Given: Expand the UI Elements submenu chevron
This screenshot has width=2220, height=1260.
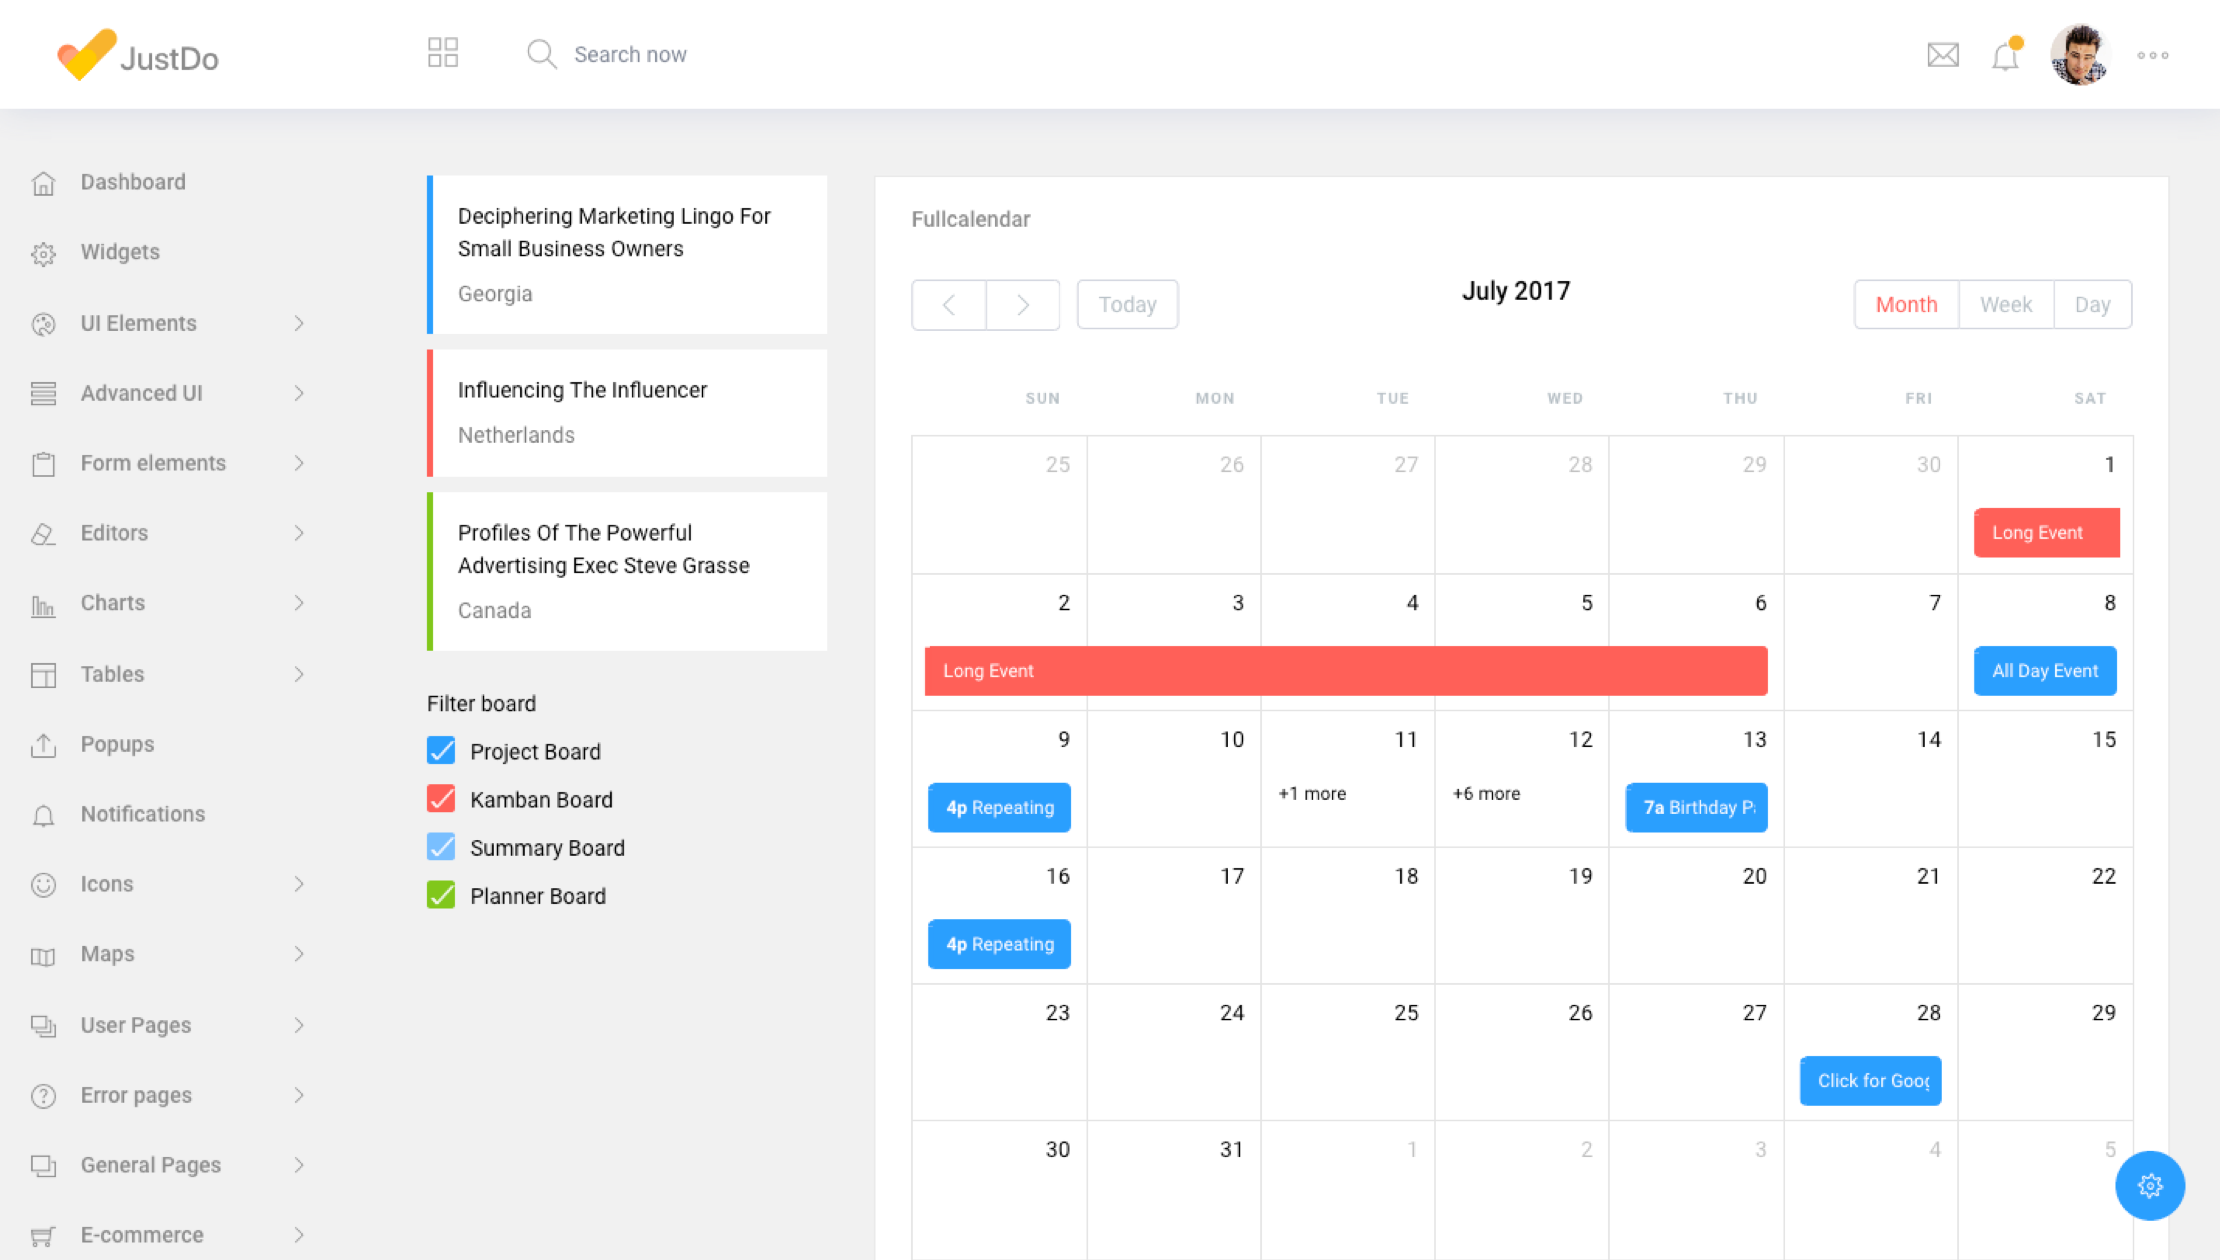Looking at the screenshot, I should 298,323.
